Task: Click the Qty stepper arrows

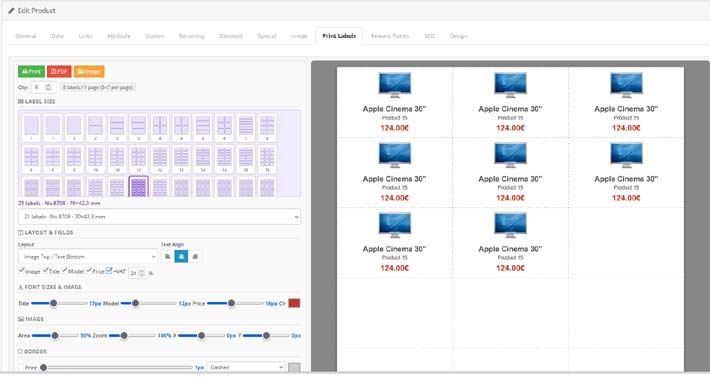Action: (x=48, y=87)
